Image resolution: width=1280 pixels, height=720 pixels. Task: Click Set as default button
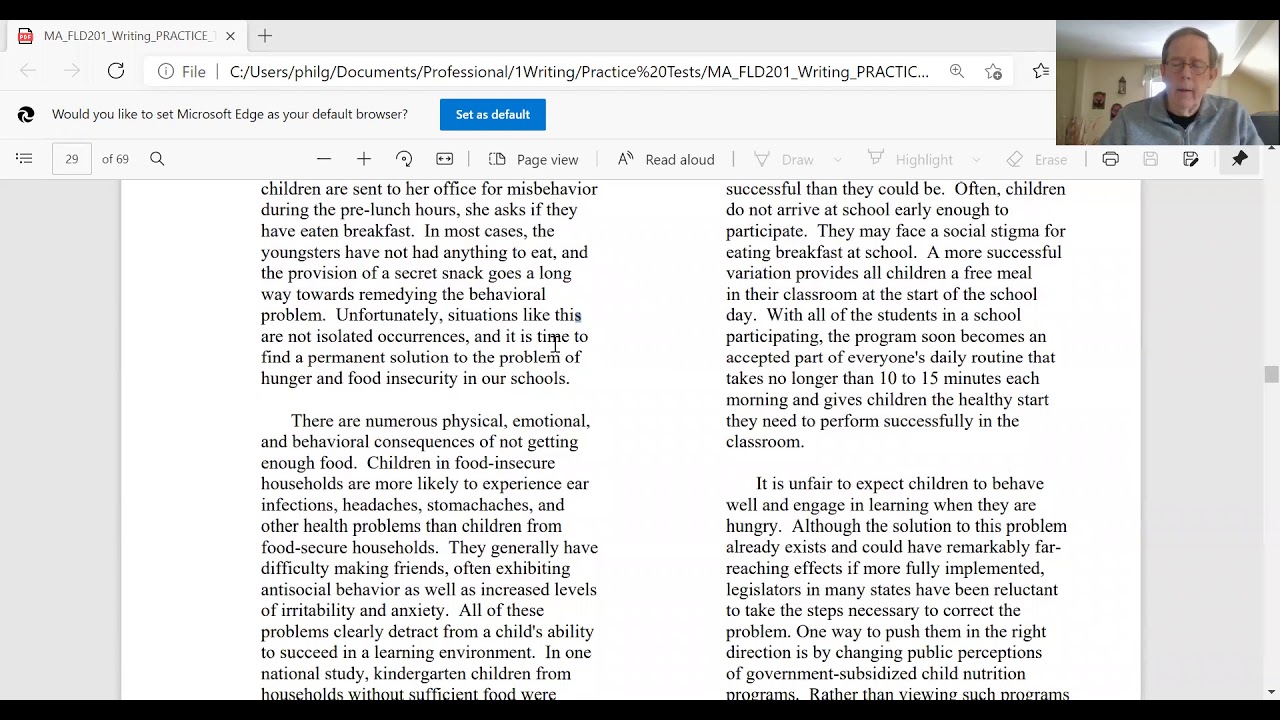coord(493,114)
